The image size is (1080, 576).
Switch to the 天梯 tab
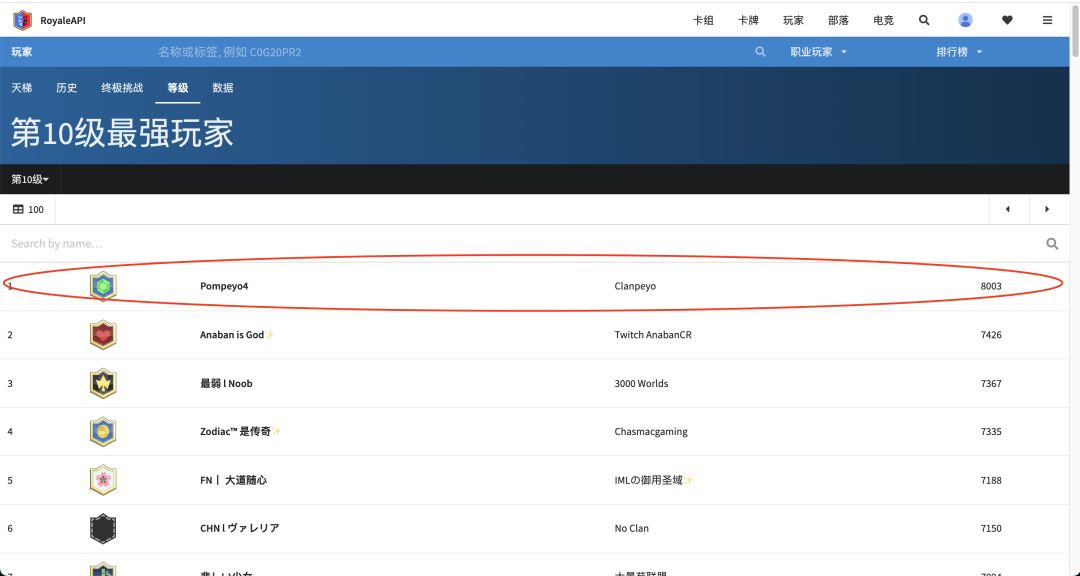[x=22, y=88]
